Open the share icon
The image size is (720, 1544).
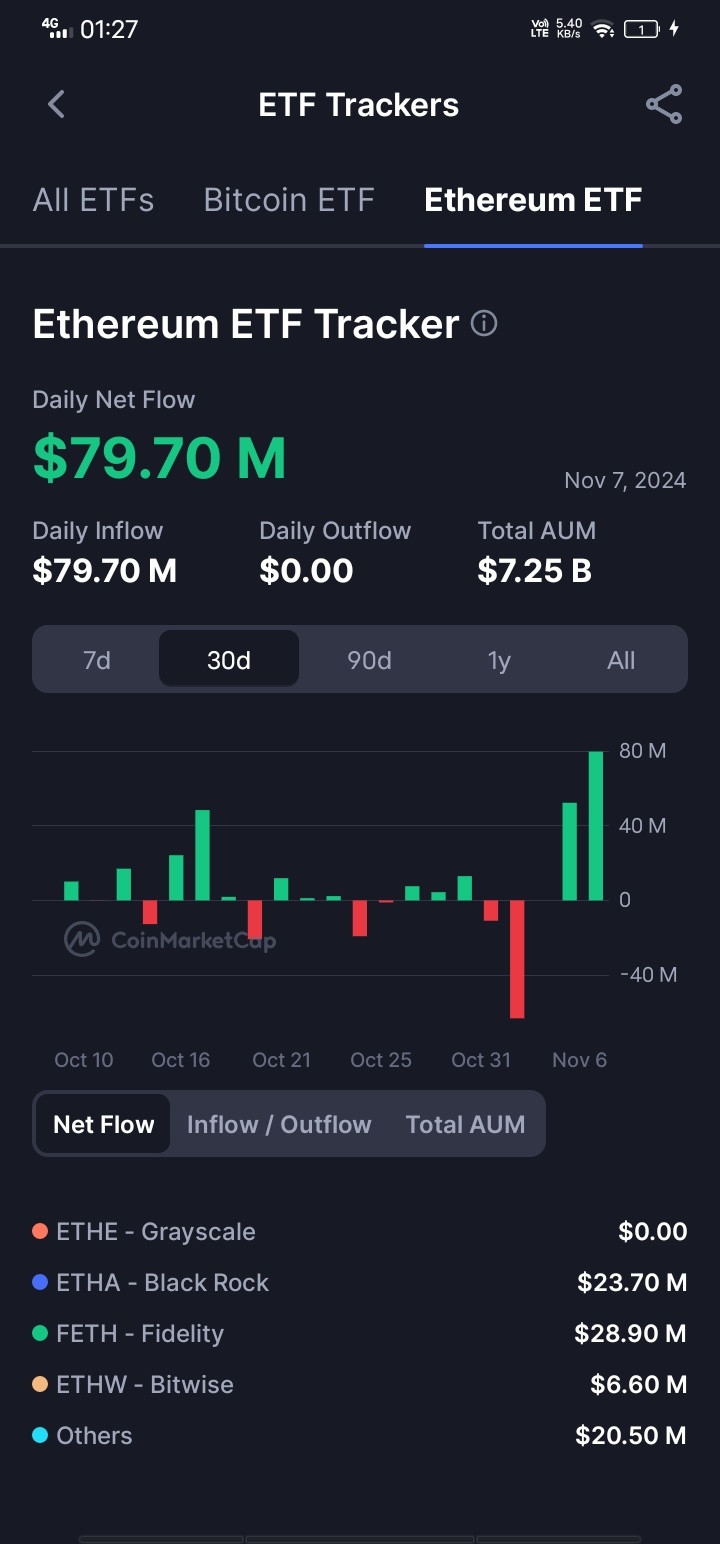tap(664, 104)
